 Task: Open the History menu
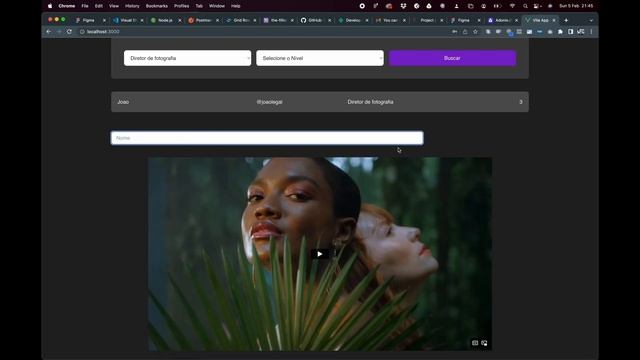(x=132, y=6)
